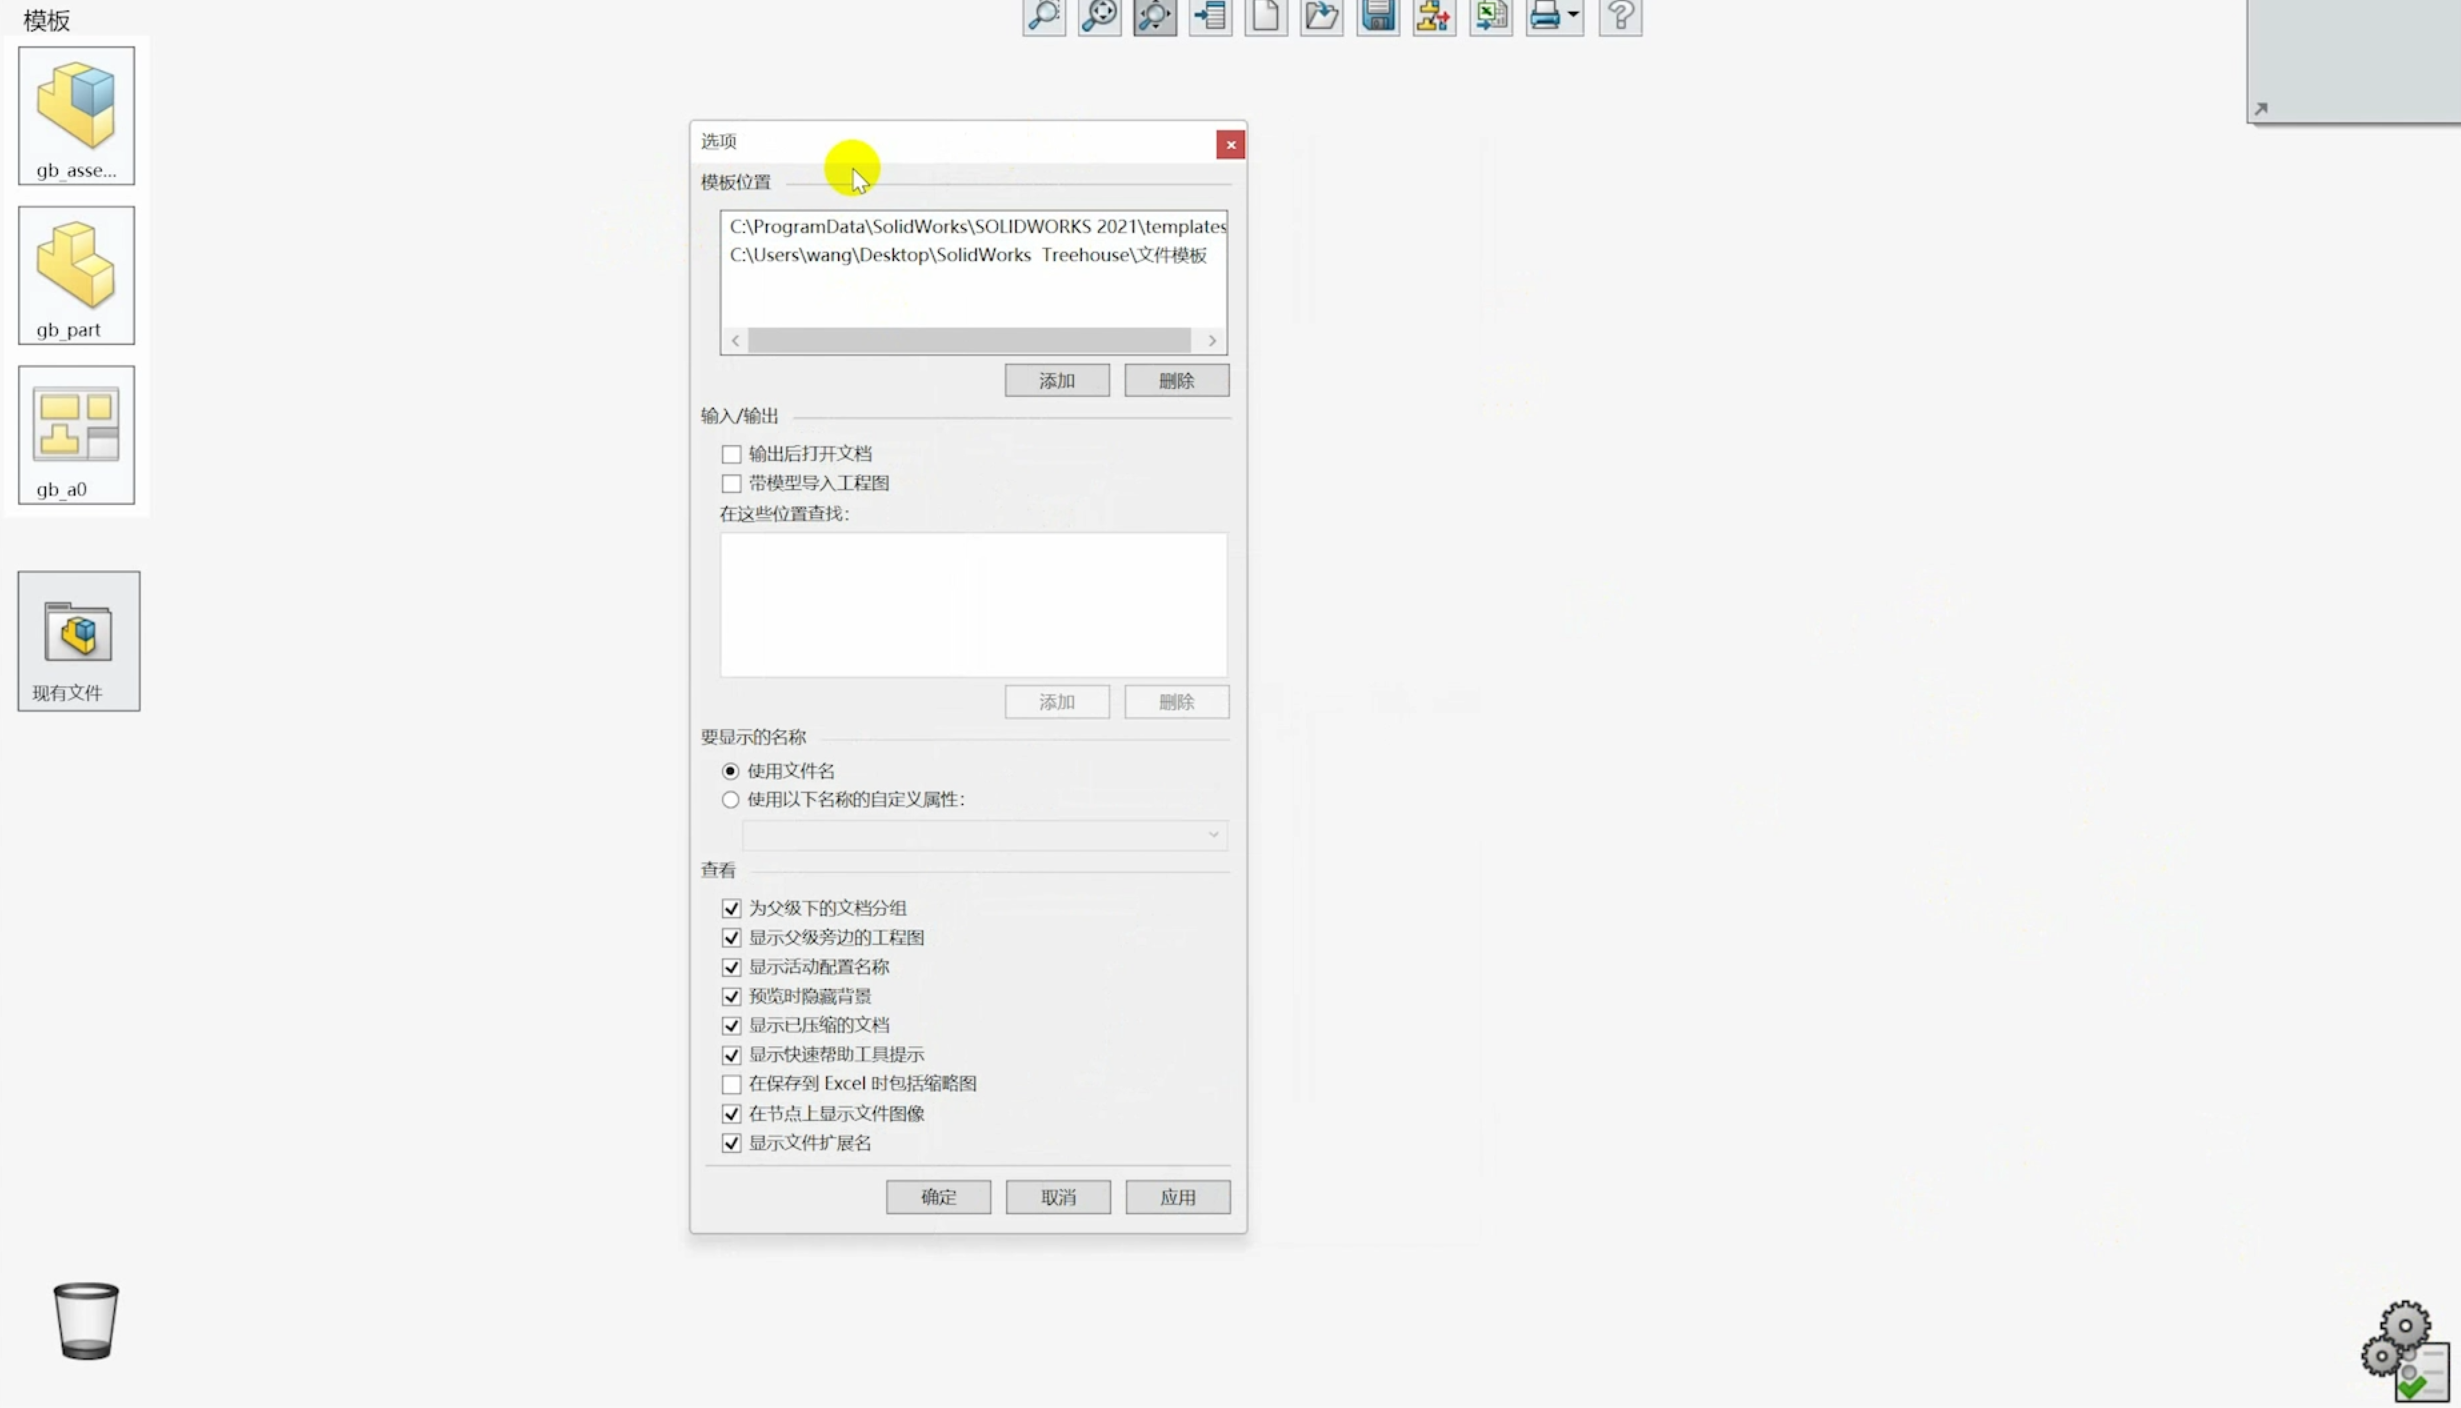Save the current tree structure

pos(1377,16)
